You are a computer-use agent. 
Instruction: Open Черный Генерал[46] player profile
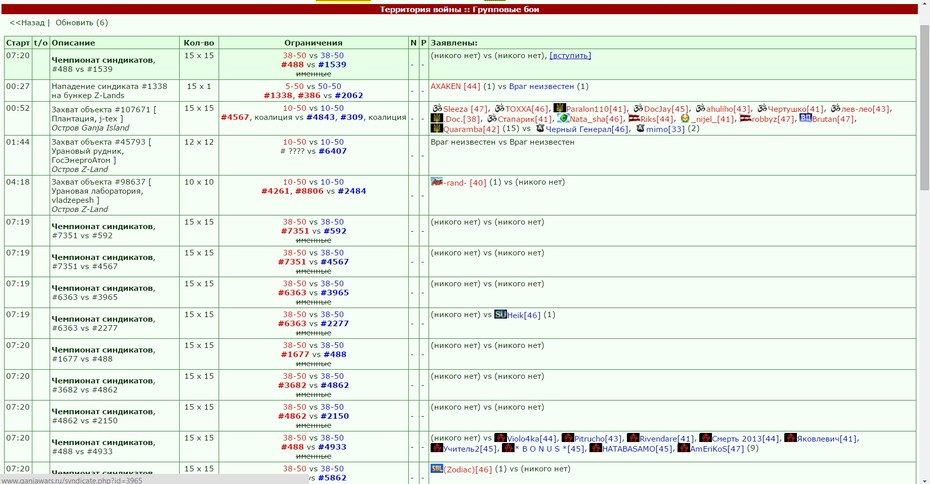click(587, 129)
